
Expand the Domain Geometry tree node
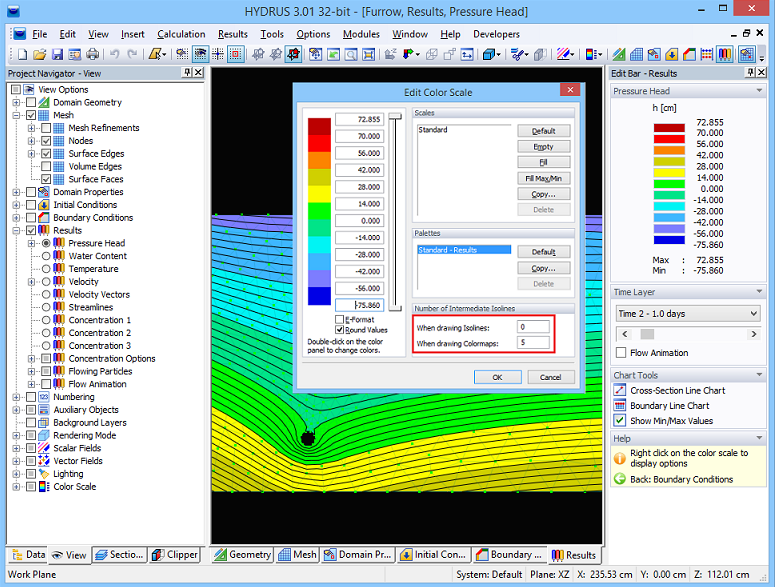[16, 102]
